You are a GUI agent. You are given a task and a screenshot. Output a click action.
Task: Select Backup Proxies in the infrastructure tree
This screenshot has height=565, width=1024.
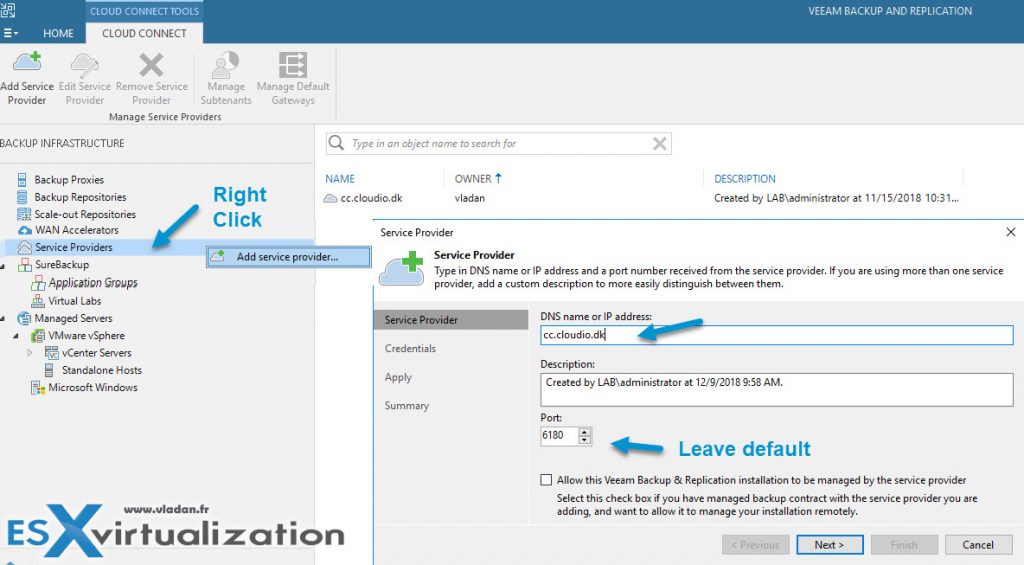click(x=68, y=180)
